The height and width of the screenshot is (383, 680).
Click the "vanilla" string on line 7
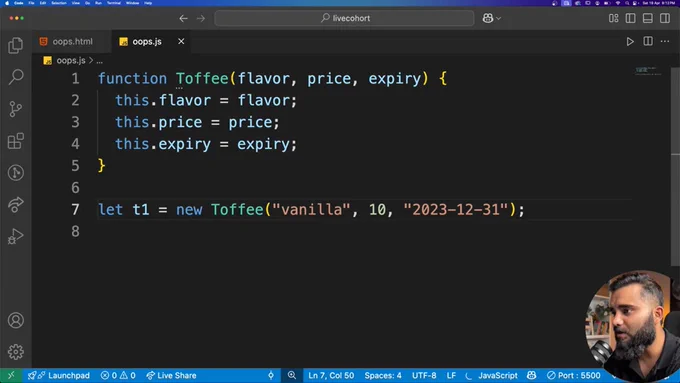(311, 210)
